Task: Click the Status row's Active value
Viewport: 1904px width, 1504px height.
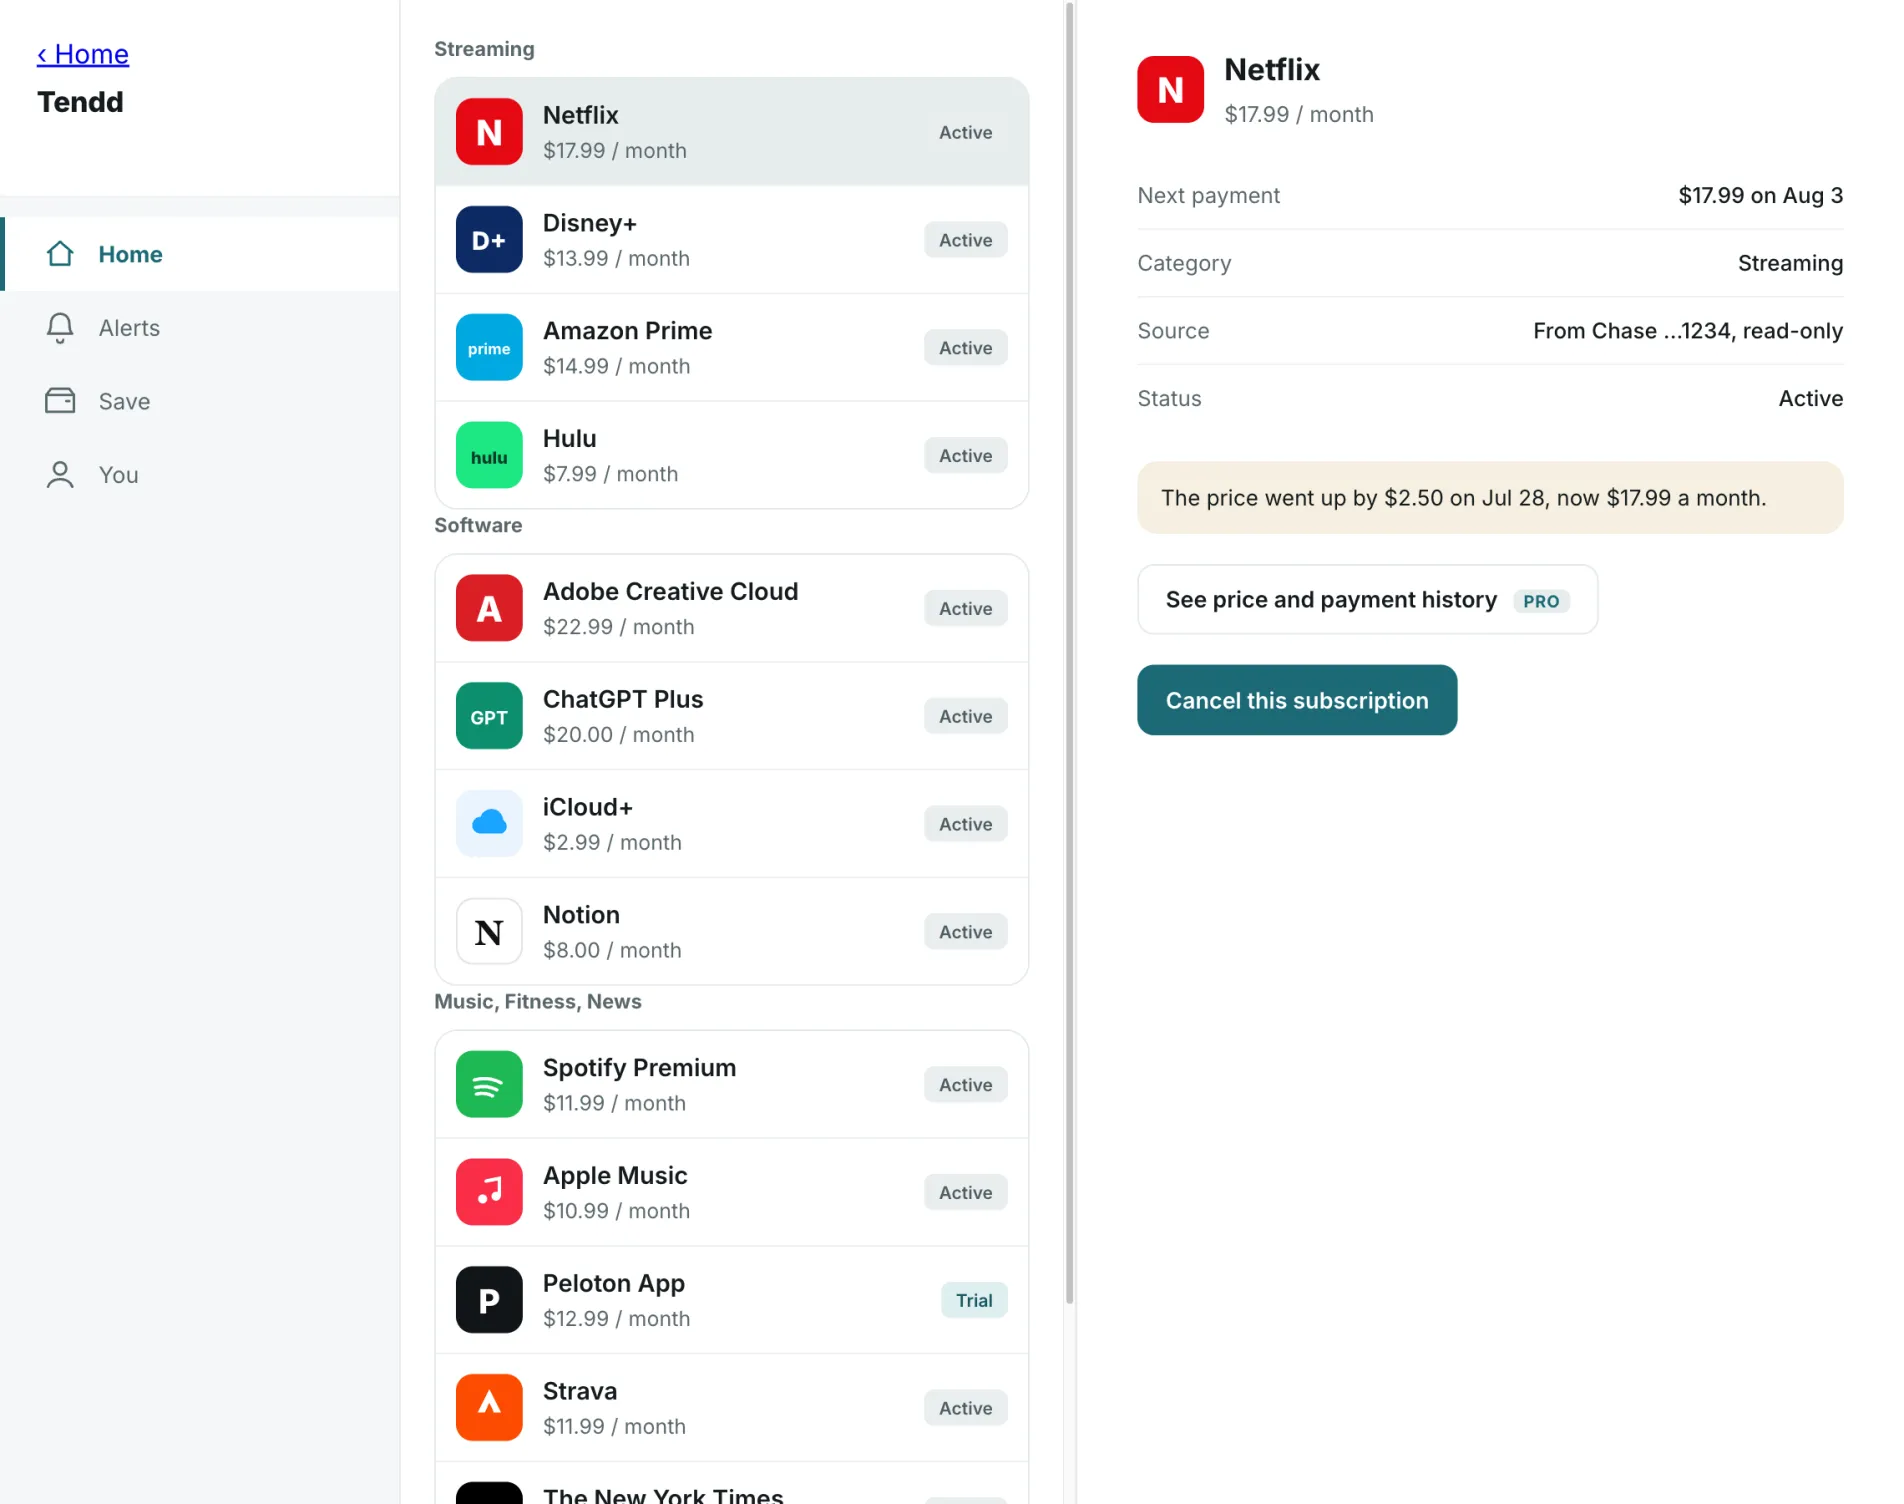Action: click(x=1810, y=399)
